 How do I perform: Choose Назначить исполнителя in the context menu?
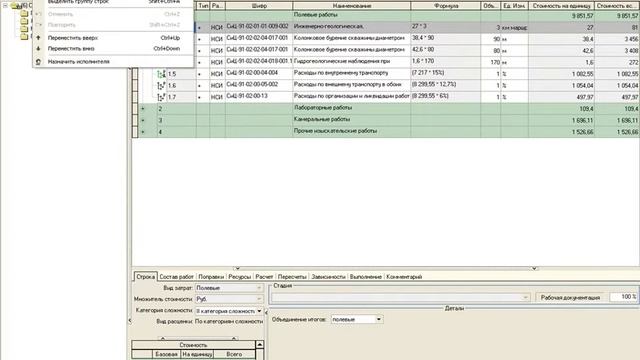pos(114,62)
